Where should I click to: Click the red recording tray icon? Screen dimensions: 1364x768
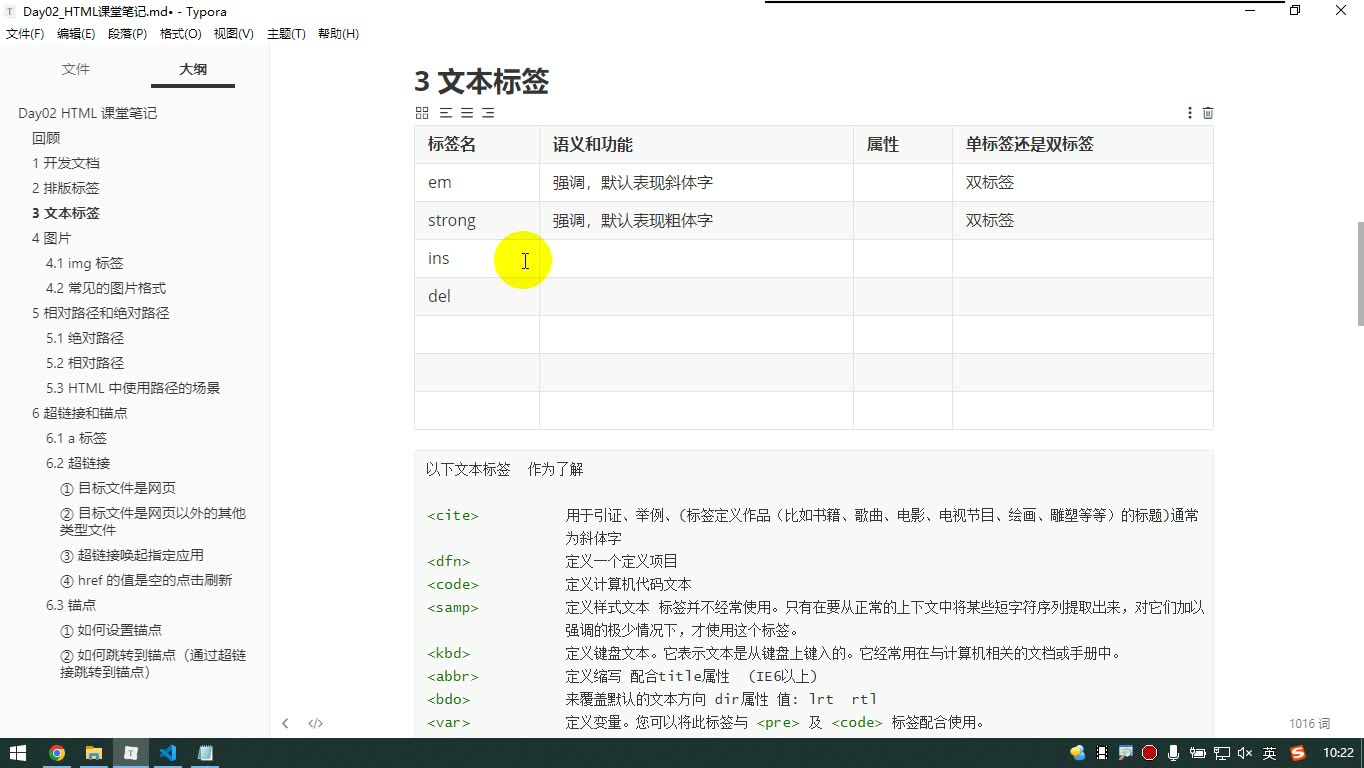[1150, 753]
